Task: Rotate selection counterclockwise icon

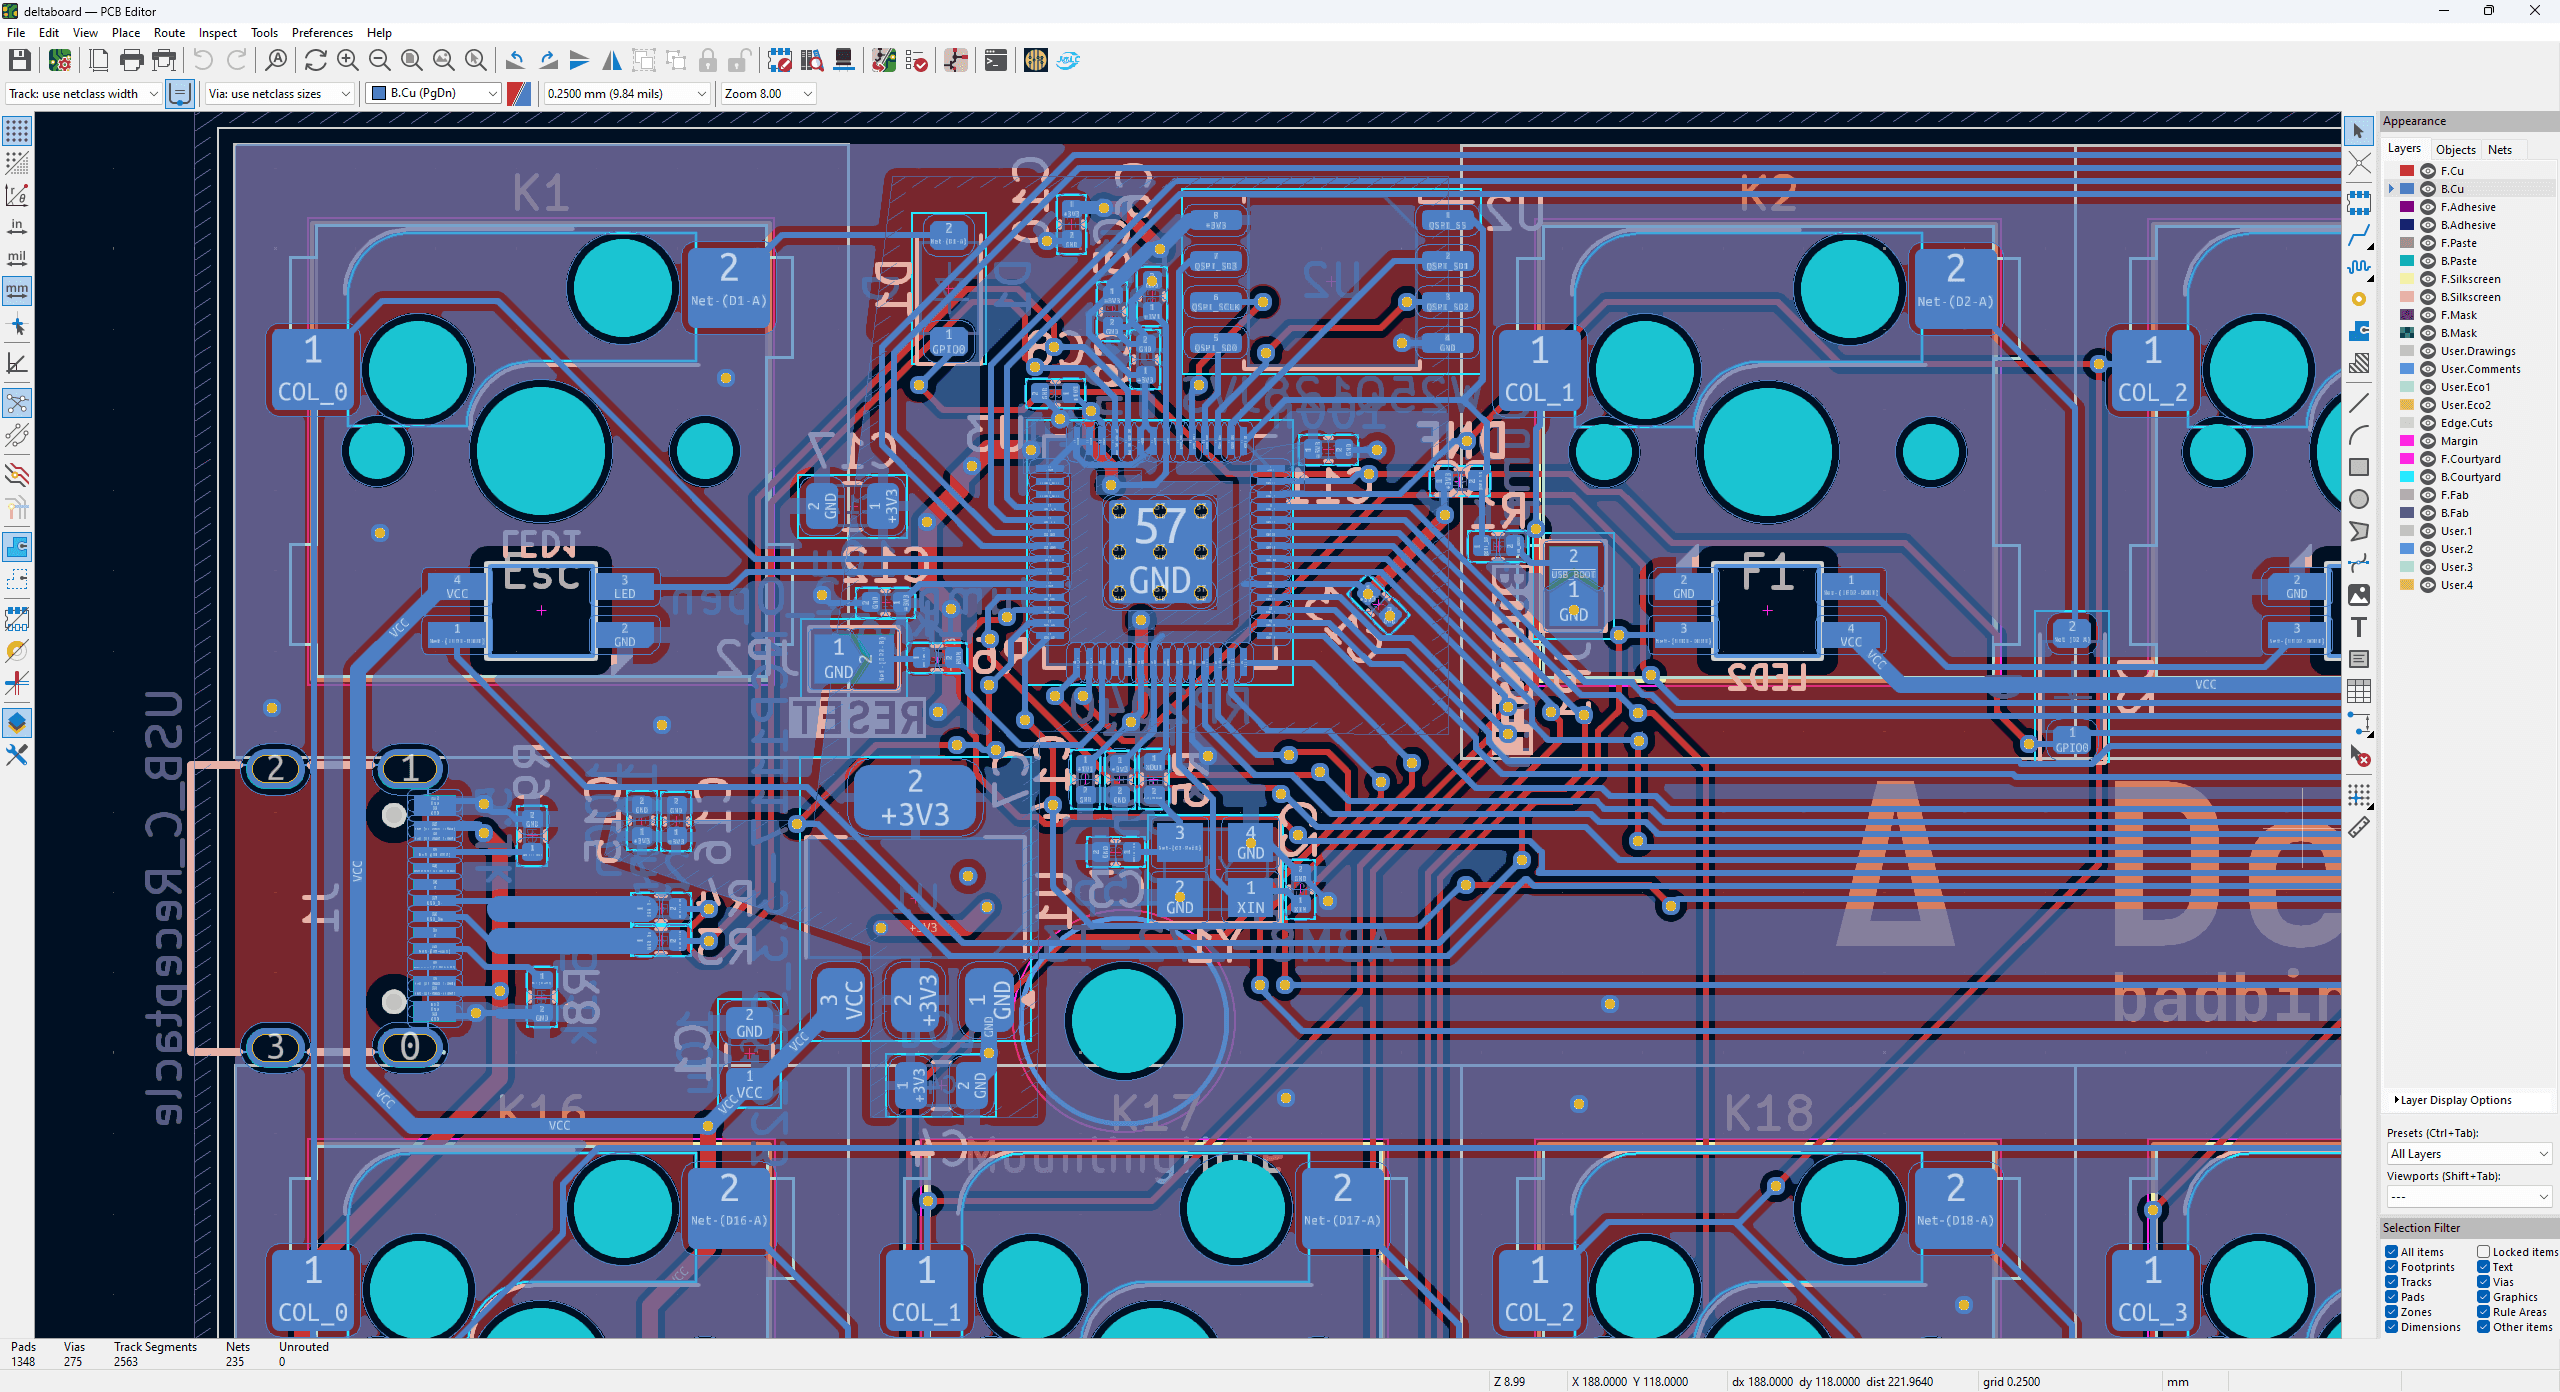Action: click(515, 61)
